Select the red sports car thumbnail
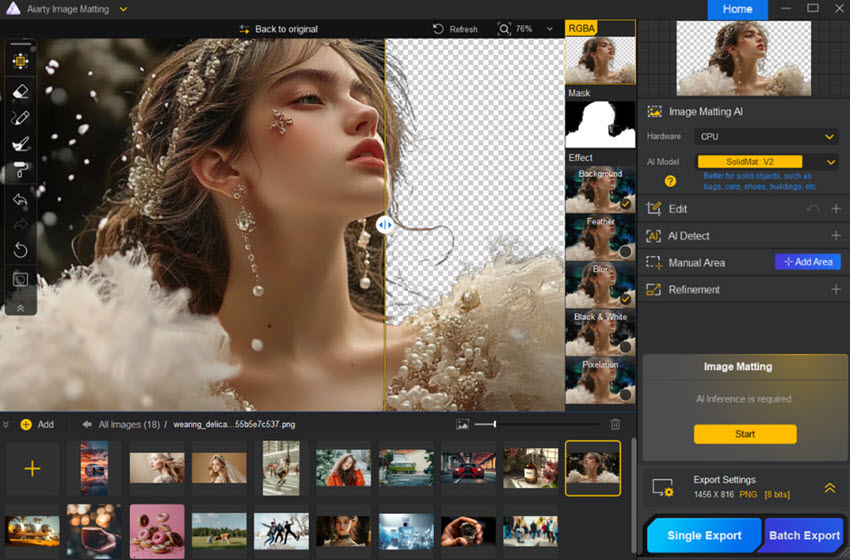Image resolution: width=850 pixels, height=560 pixels. 468,468
